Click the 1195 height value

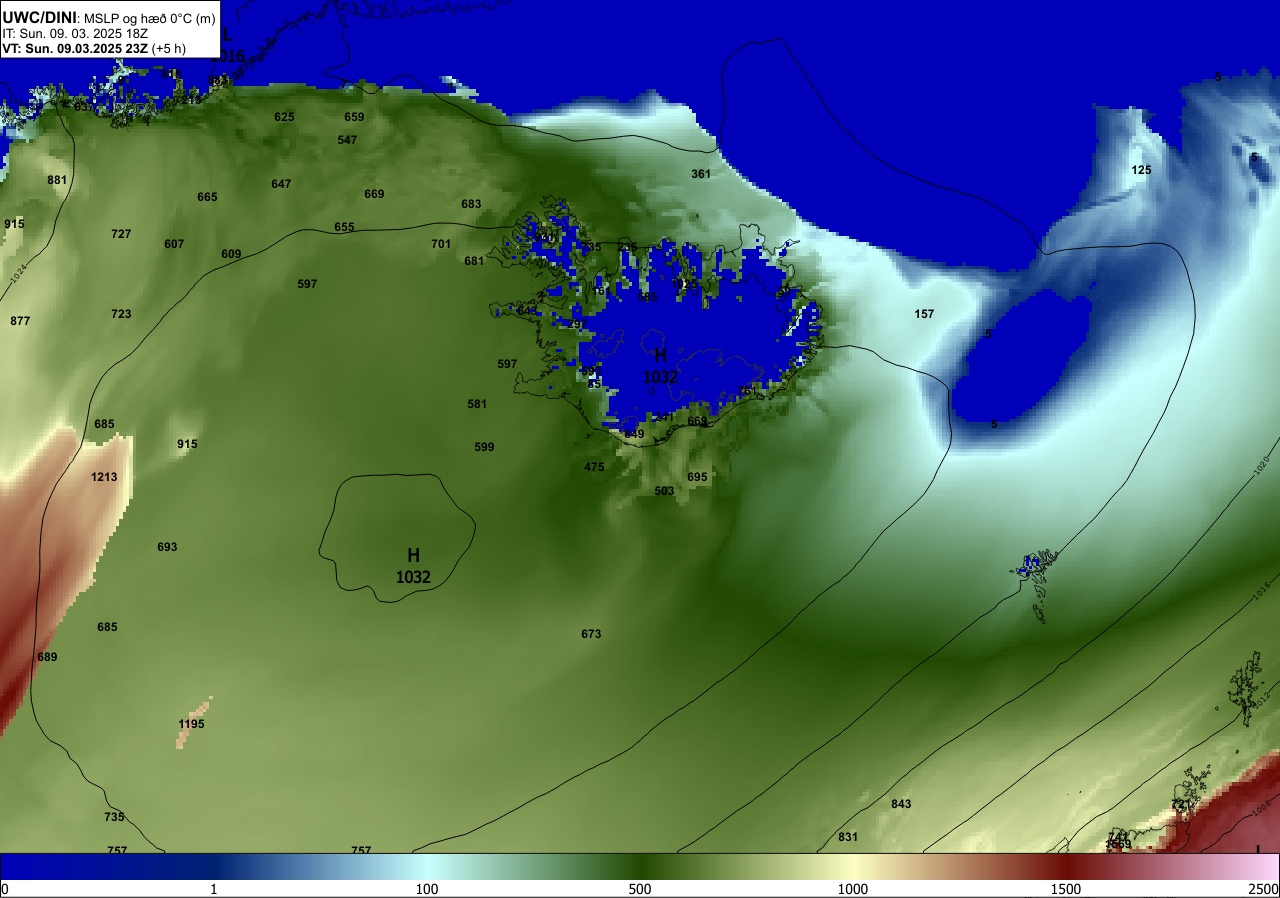click(191, 724)
